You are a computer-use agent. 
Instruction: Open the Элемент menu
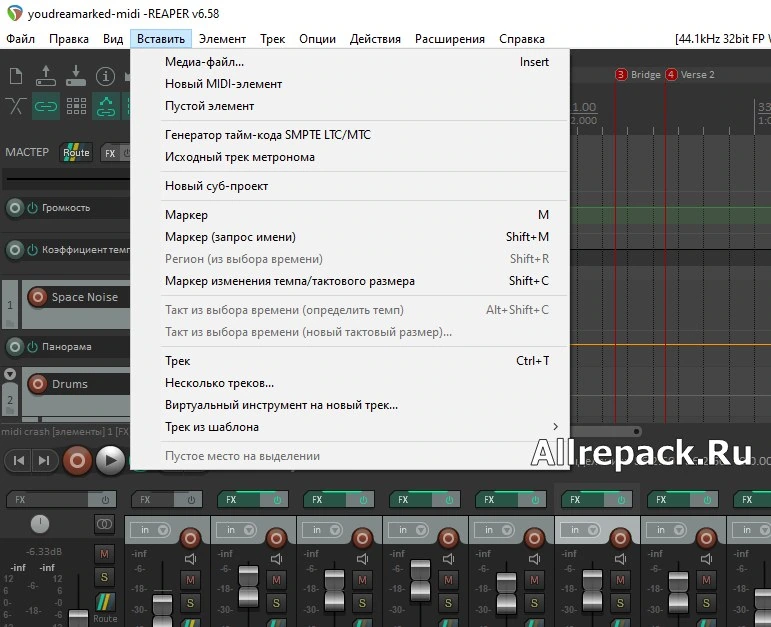(222, 39)
